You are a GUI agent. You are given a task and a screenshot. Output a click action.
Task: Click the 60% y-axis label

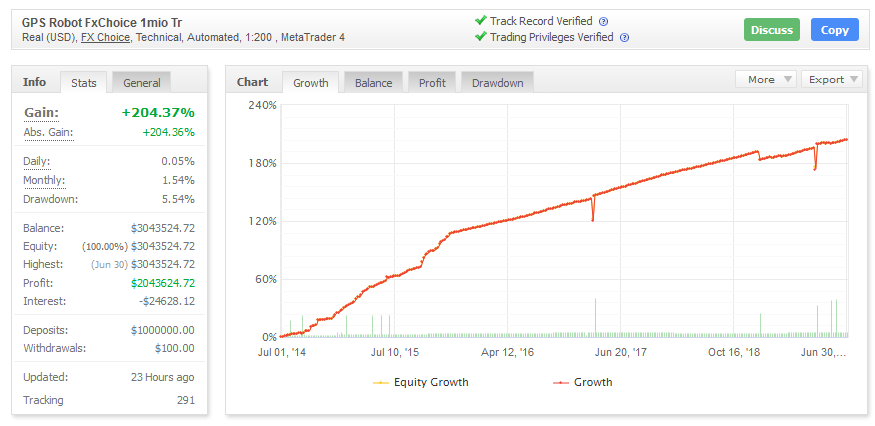coord(265,279)
